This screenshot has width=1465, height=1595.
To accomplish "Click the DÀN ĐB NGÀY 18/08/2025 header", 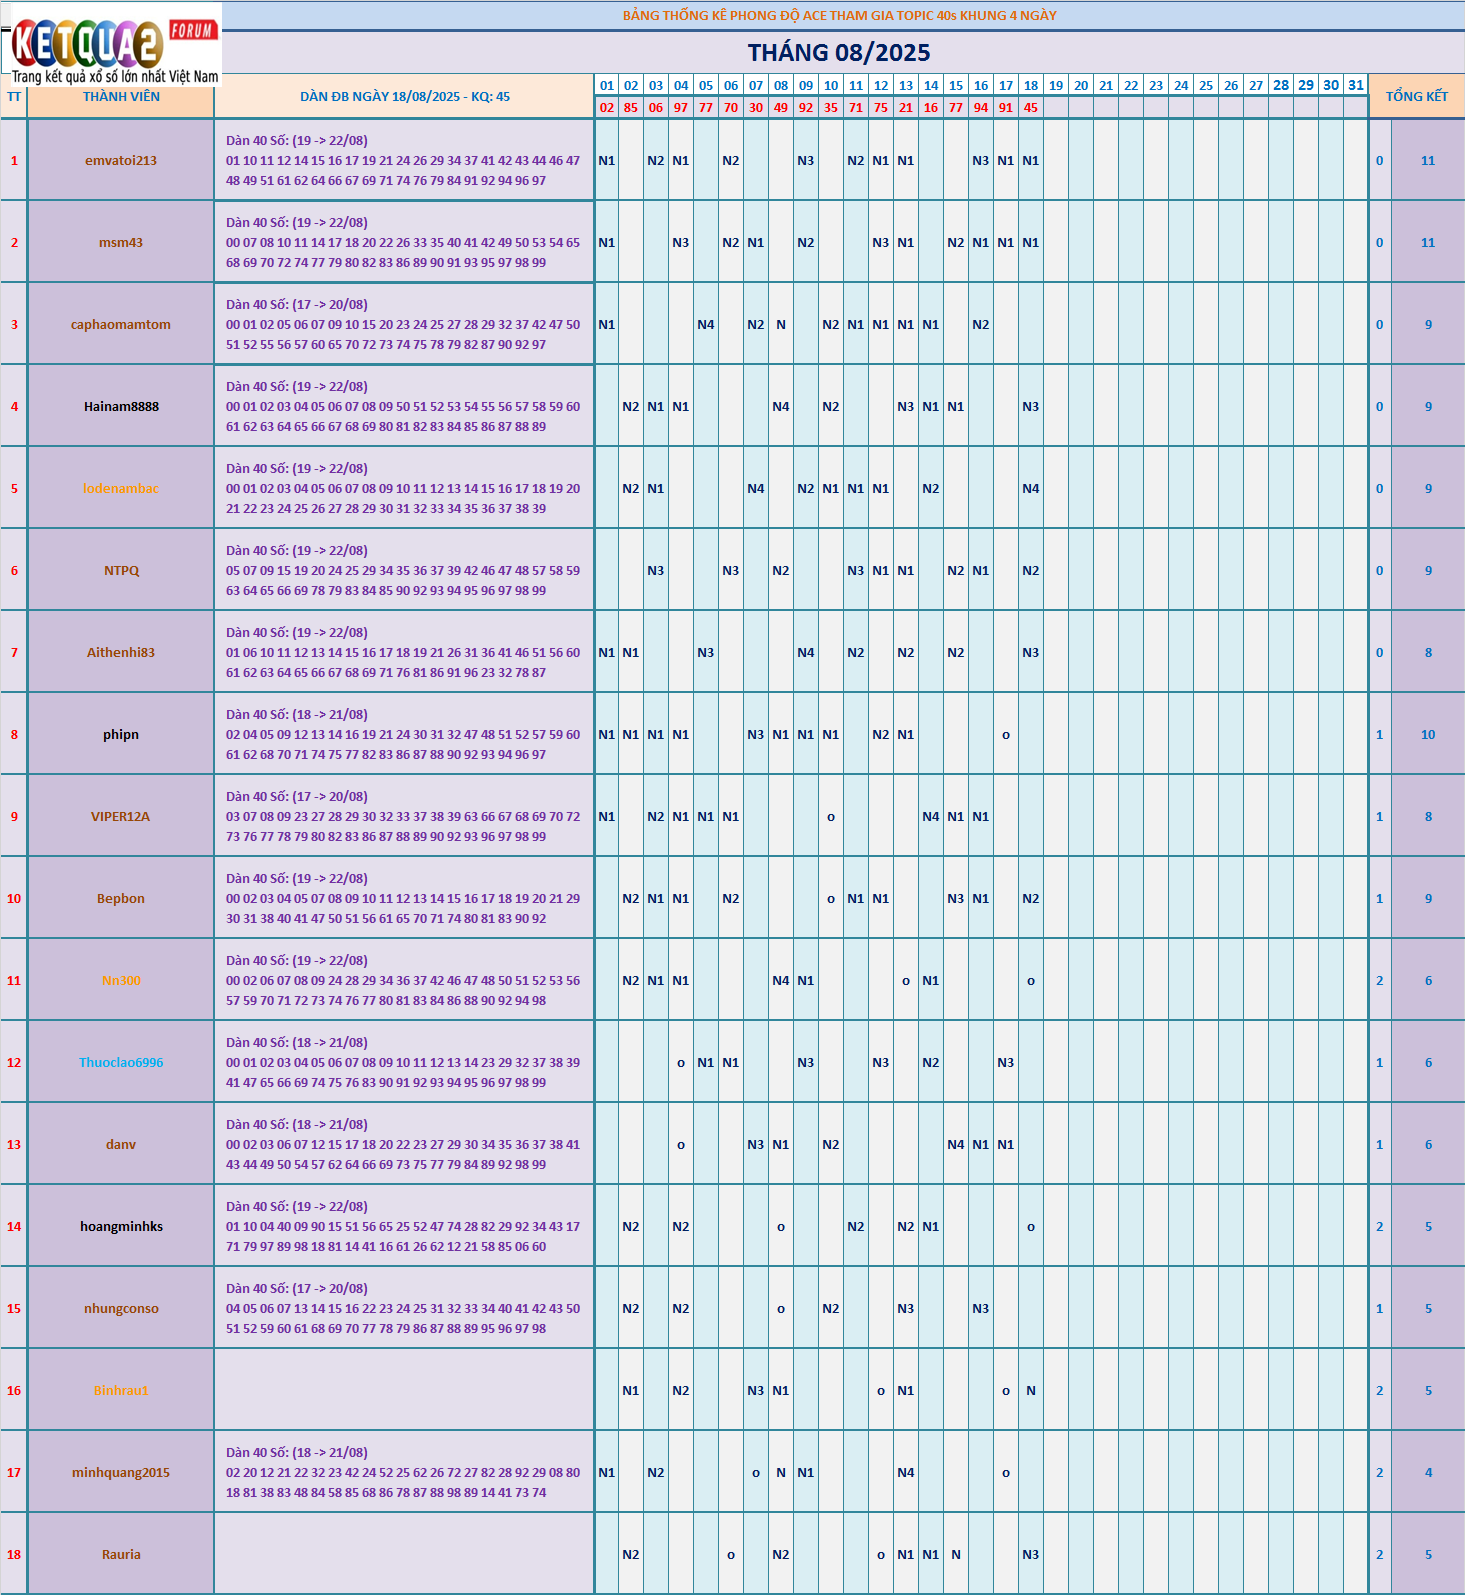I will tap(405, 97).
